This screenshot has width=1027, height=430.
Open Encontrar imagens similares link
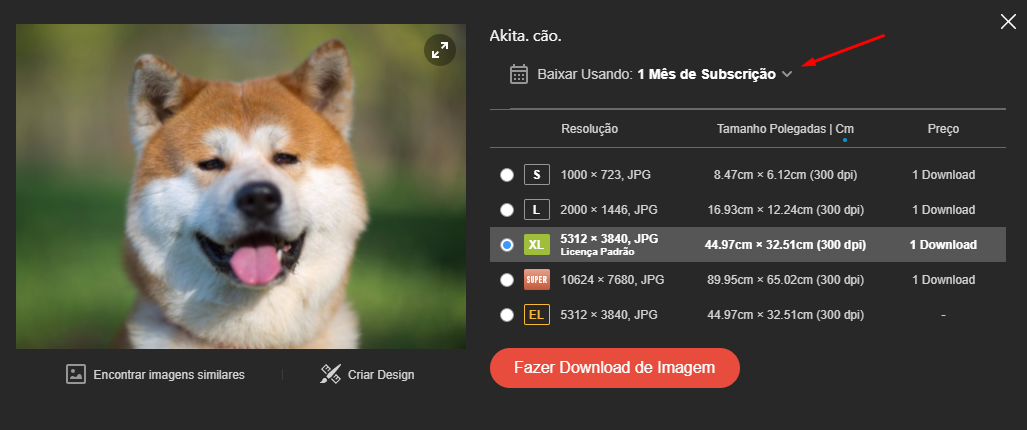tap(169, 375)
